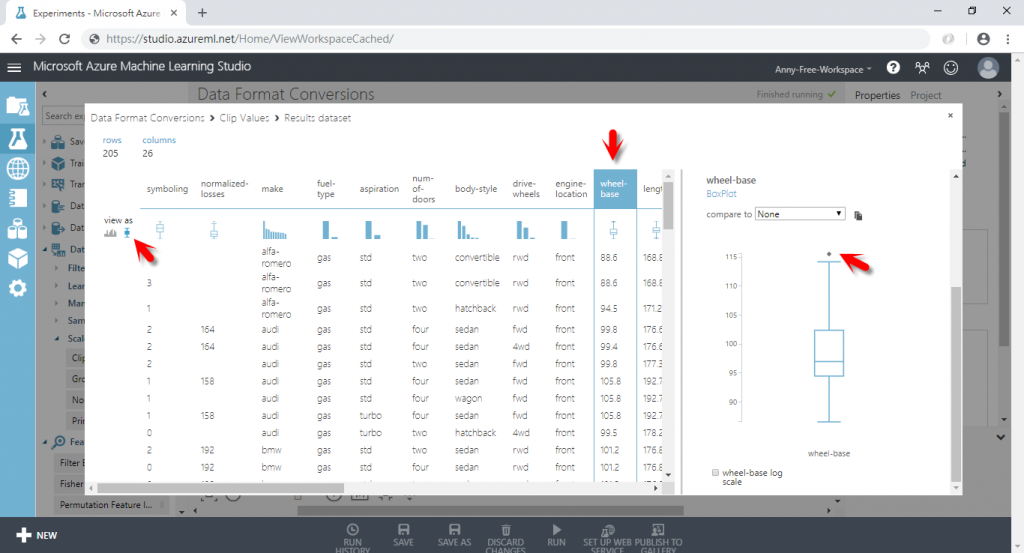The image size is (1024, 553).
Task: Collapse the Feature Selection tree node
Action: click(45, 442)
